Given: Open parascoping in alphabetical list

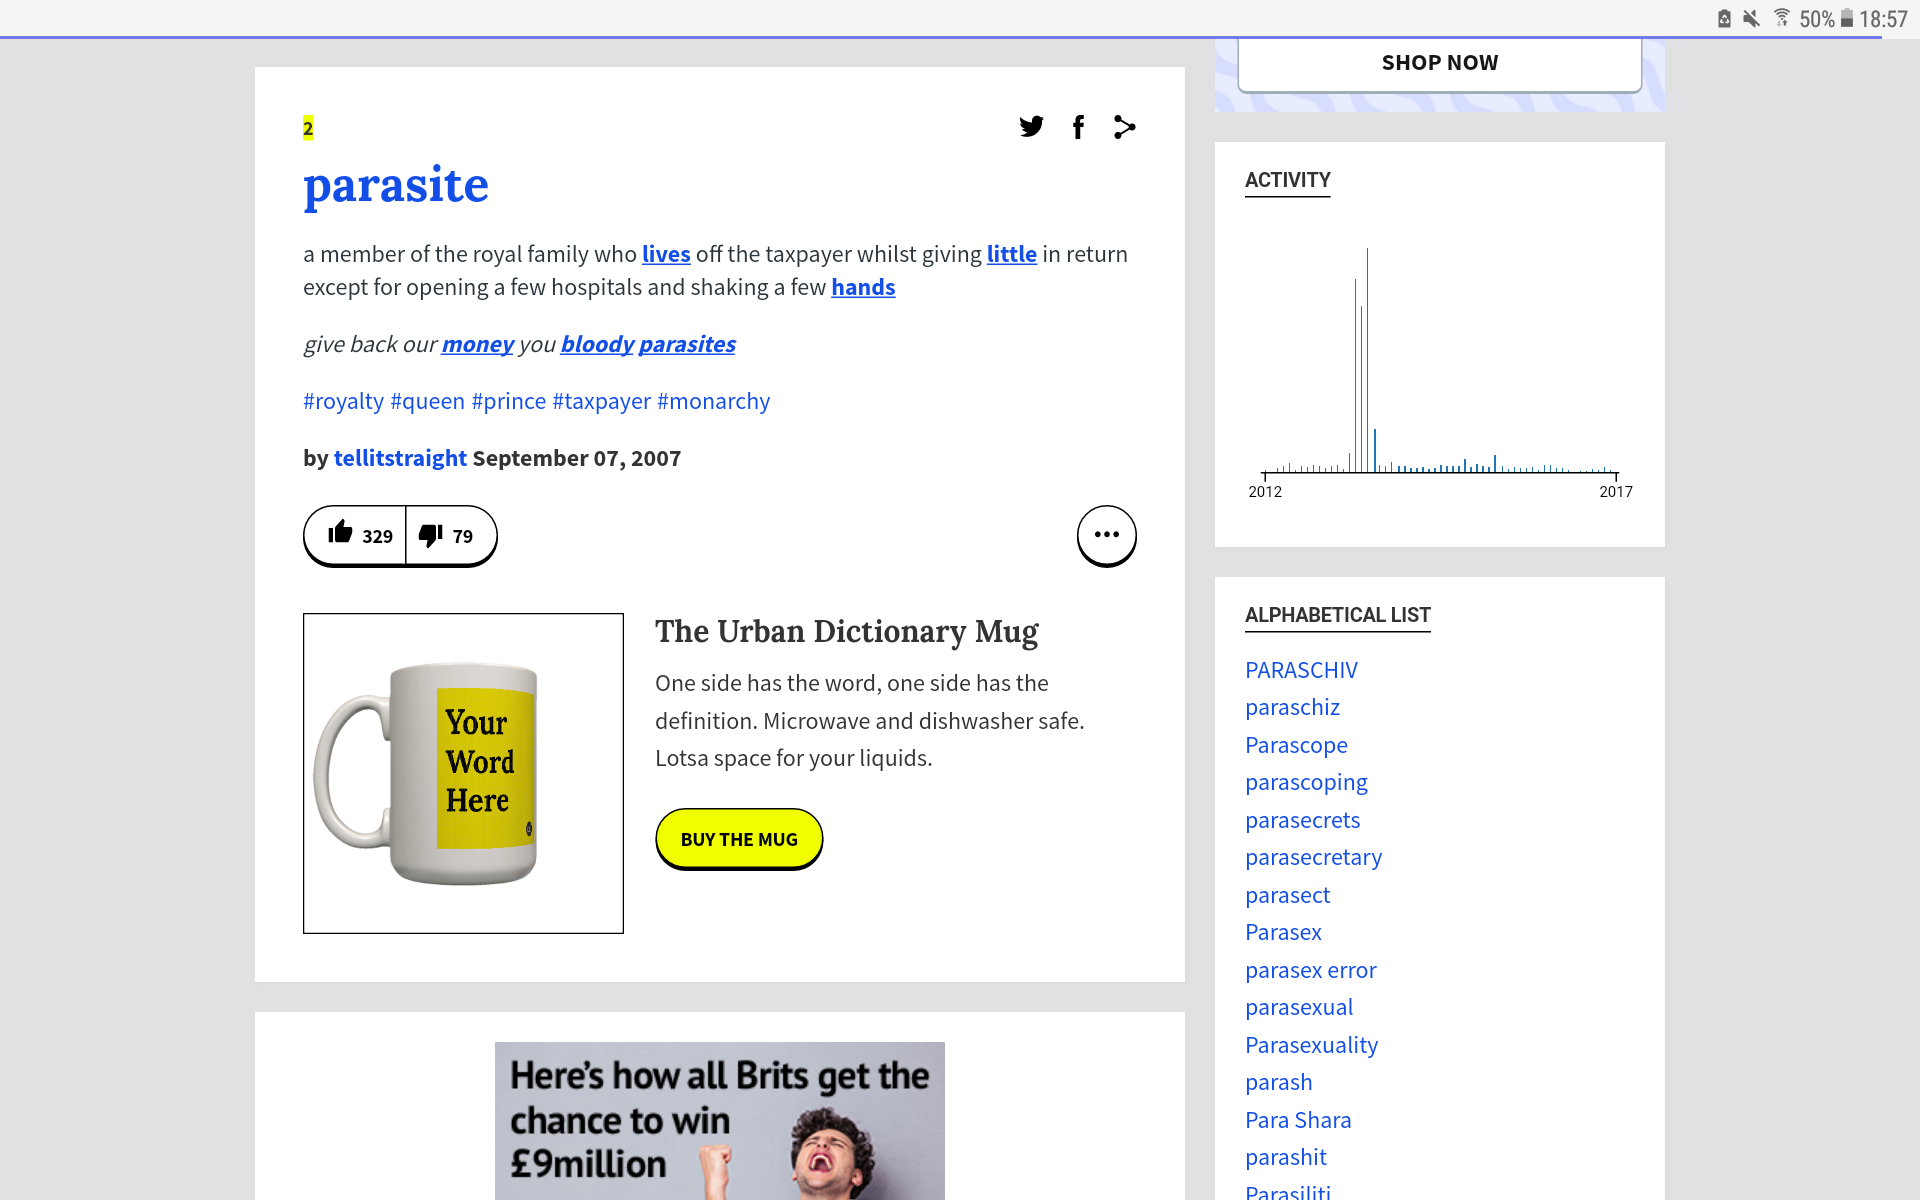Looking at the screenshot, I should pyautogui.click(x=1306, y=782).
